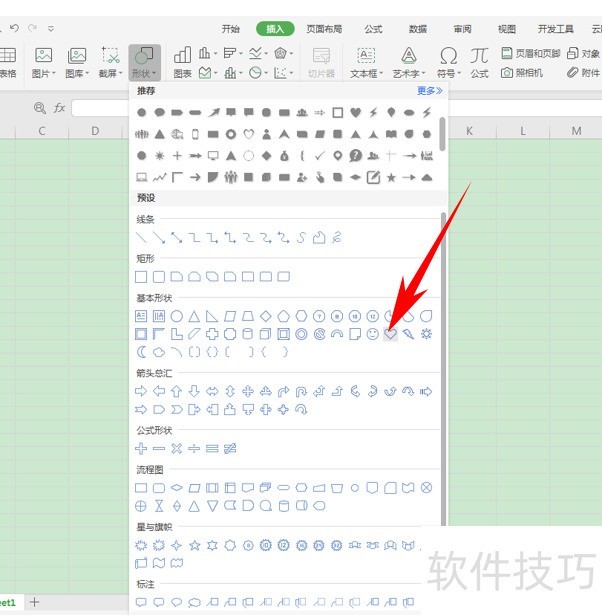Open the Review (审阅) tab

pyautogui.click(x=463, y=29)
